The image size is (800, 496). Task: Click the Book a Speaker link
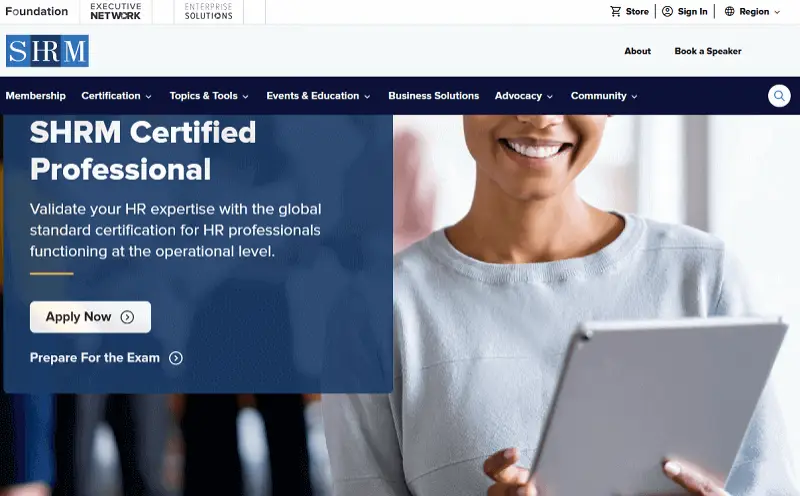point(708,51)
